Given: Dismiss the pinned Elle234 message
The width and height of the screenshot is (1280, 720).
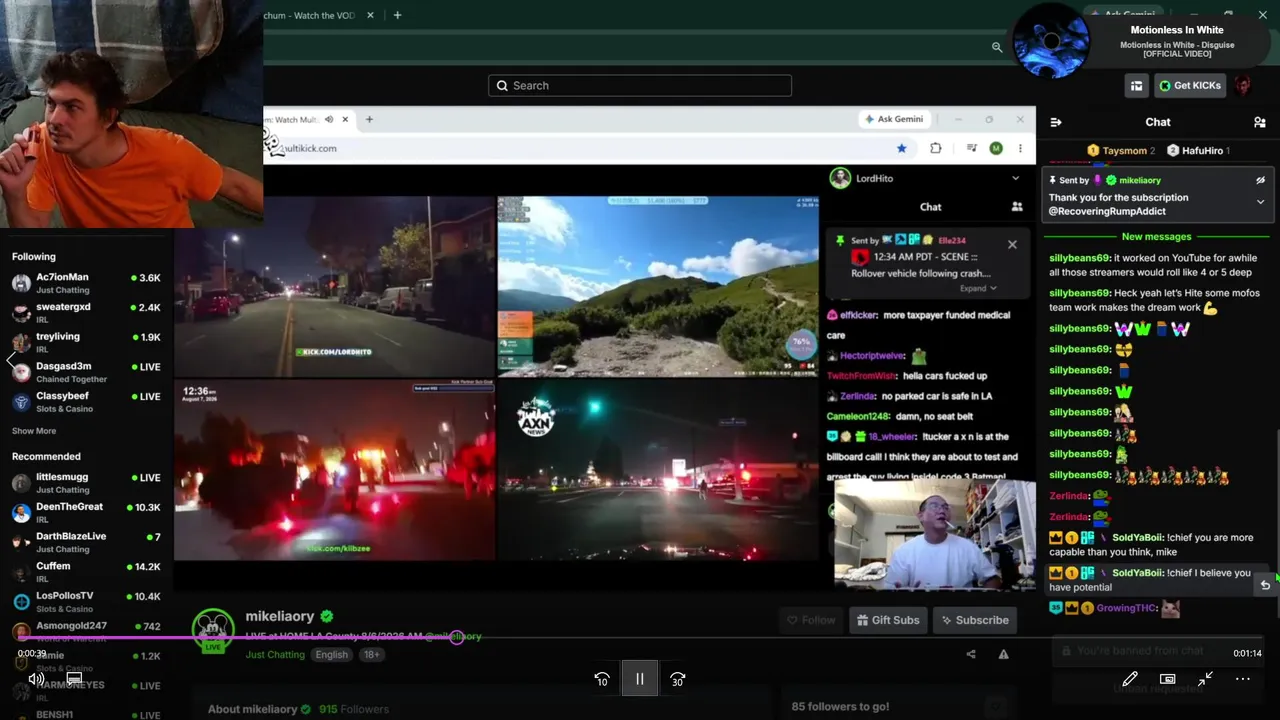Looking at the screenshot, I should pyautogui.click(x=1012, y=244).
